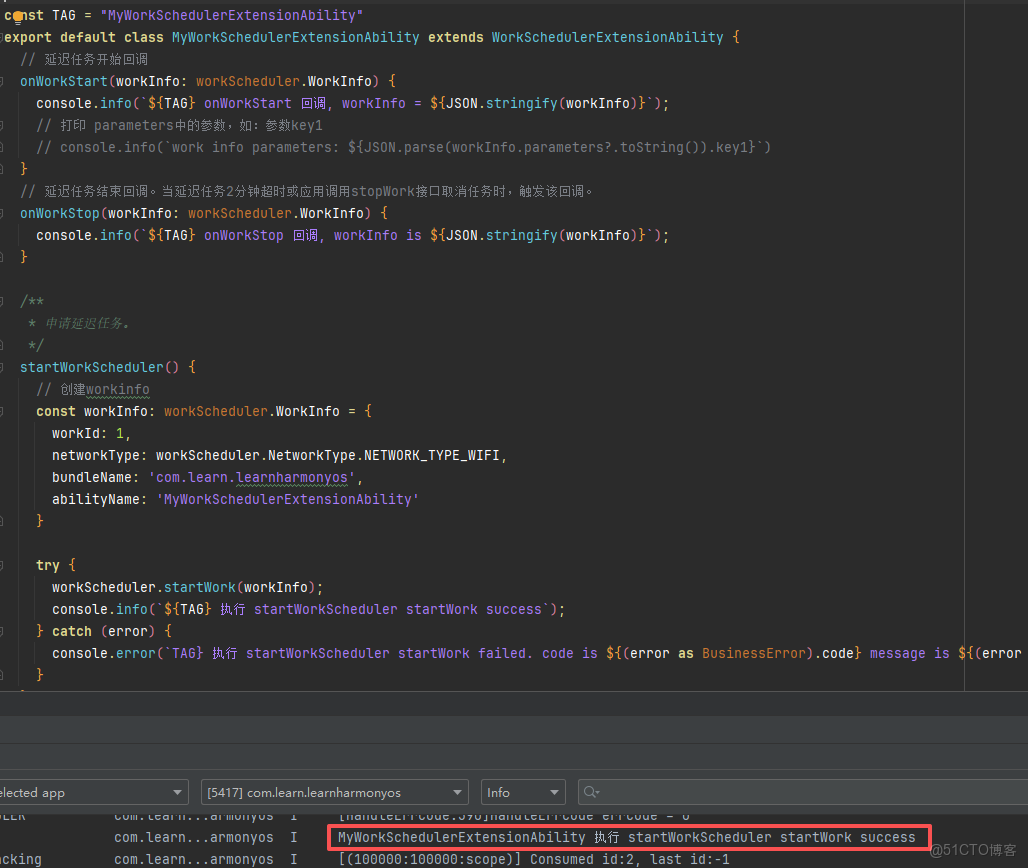Screen dimensions: 1028x868
Task: Open the Info log level dropdown
Action: [x=522, y=793]
